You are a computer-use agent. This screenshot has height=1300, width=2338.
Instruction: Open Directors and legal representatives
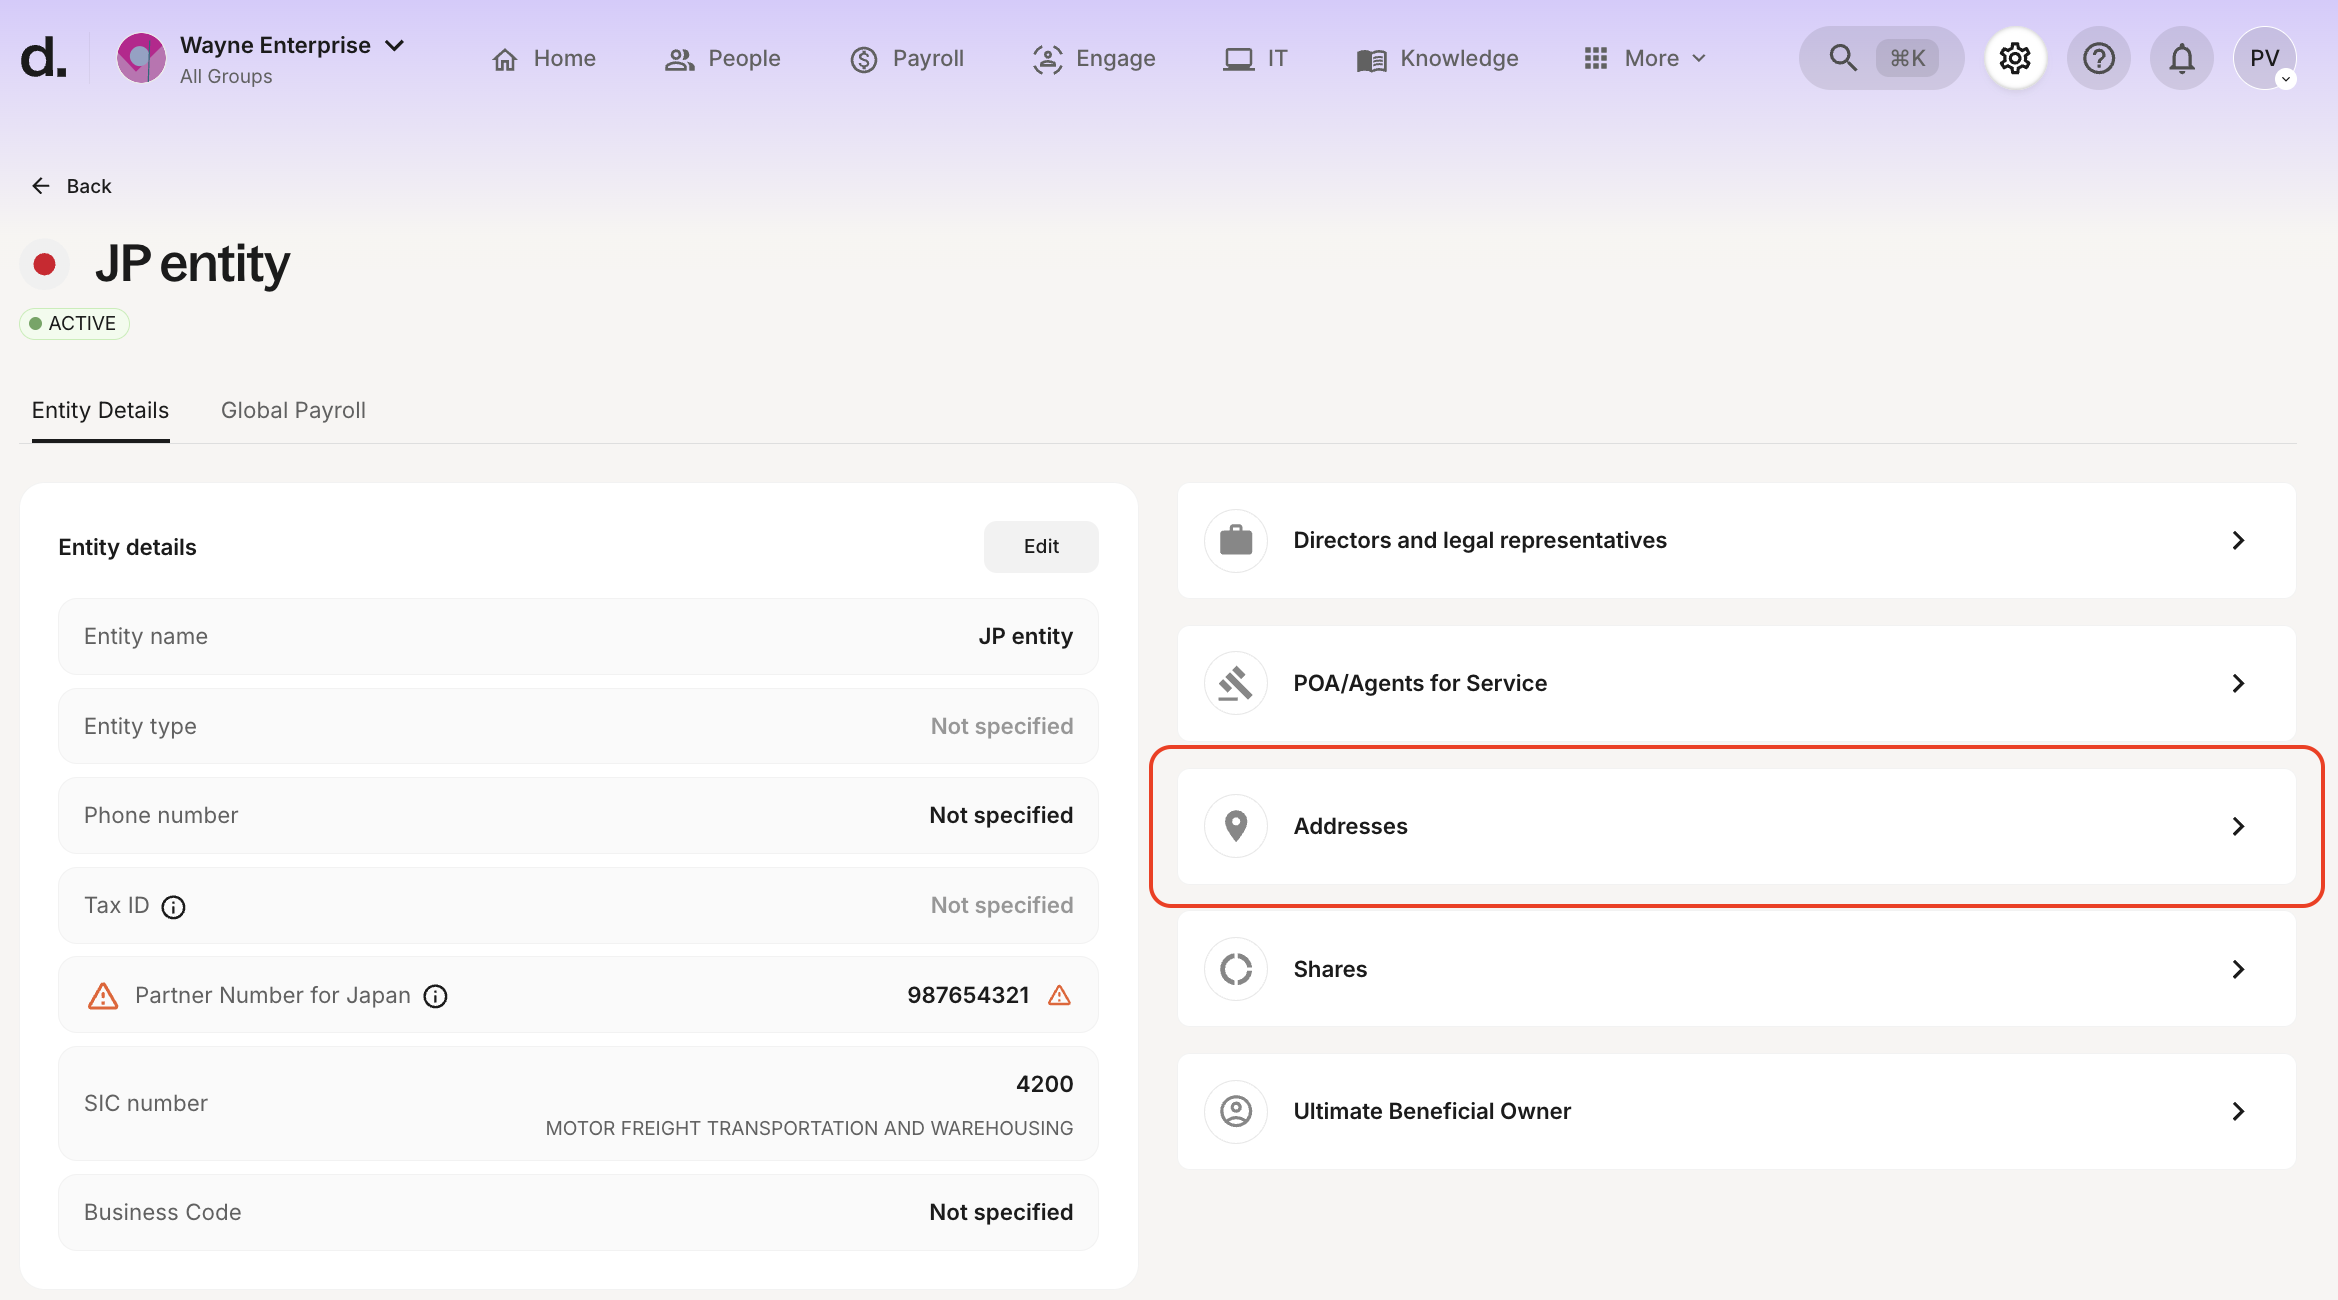point(1736,541)
